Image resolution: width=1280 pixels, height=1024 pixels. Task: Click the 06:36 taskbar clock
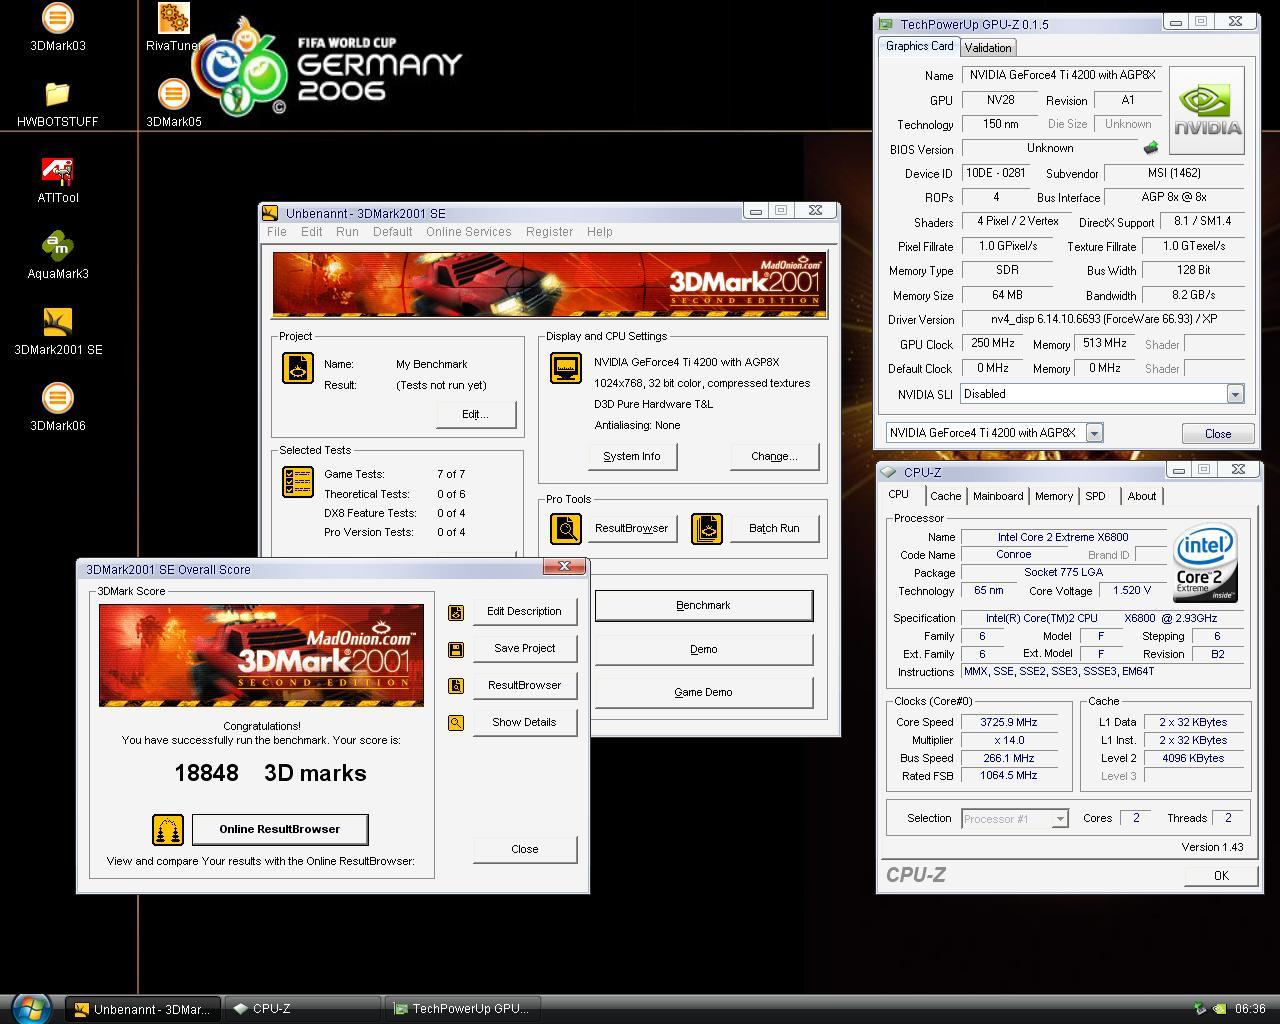1250,1009
